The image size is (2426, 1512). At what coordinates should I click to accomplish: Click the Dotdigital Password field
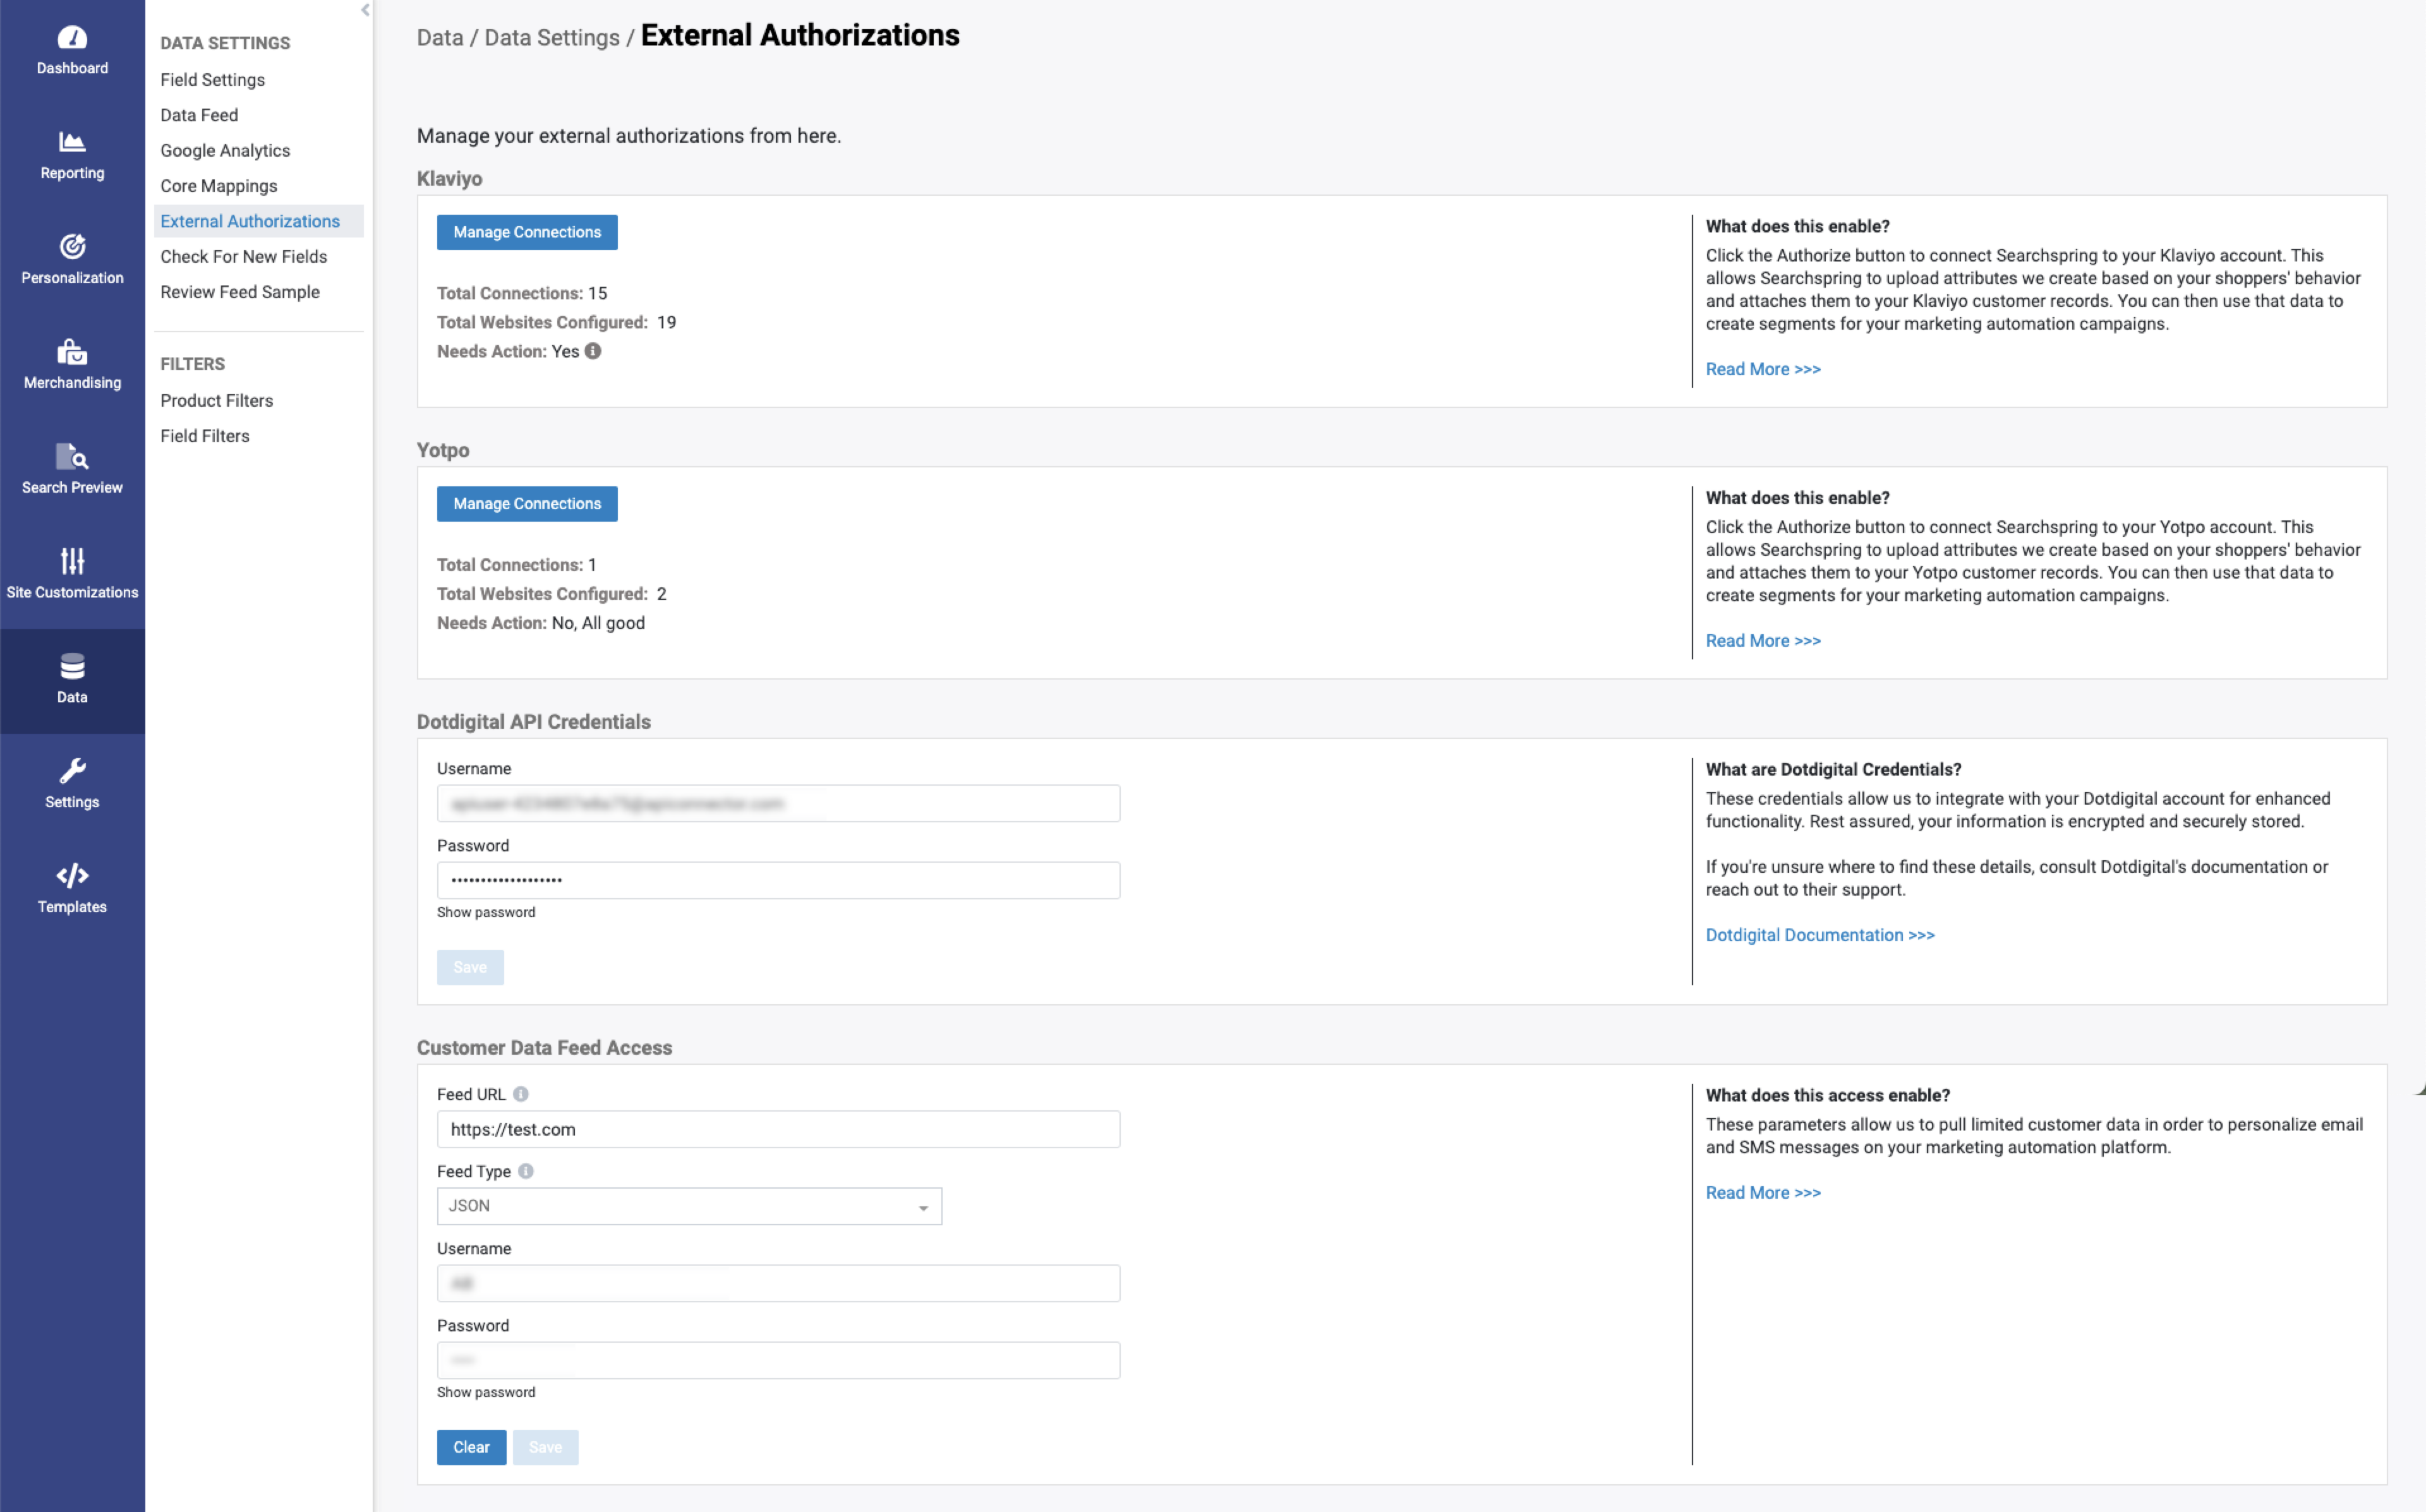coord(778,881)
